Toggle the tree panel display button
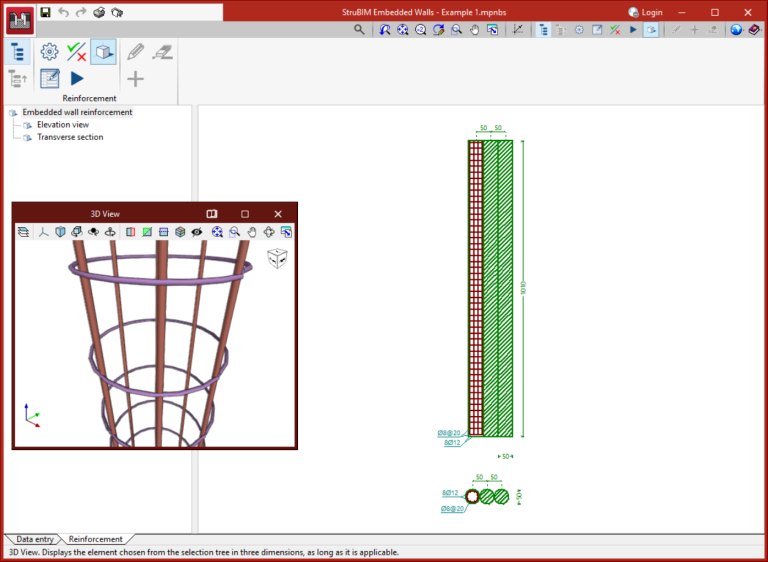 point(18,52)
